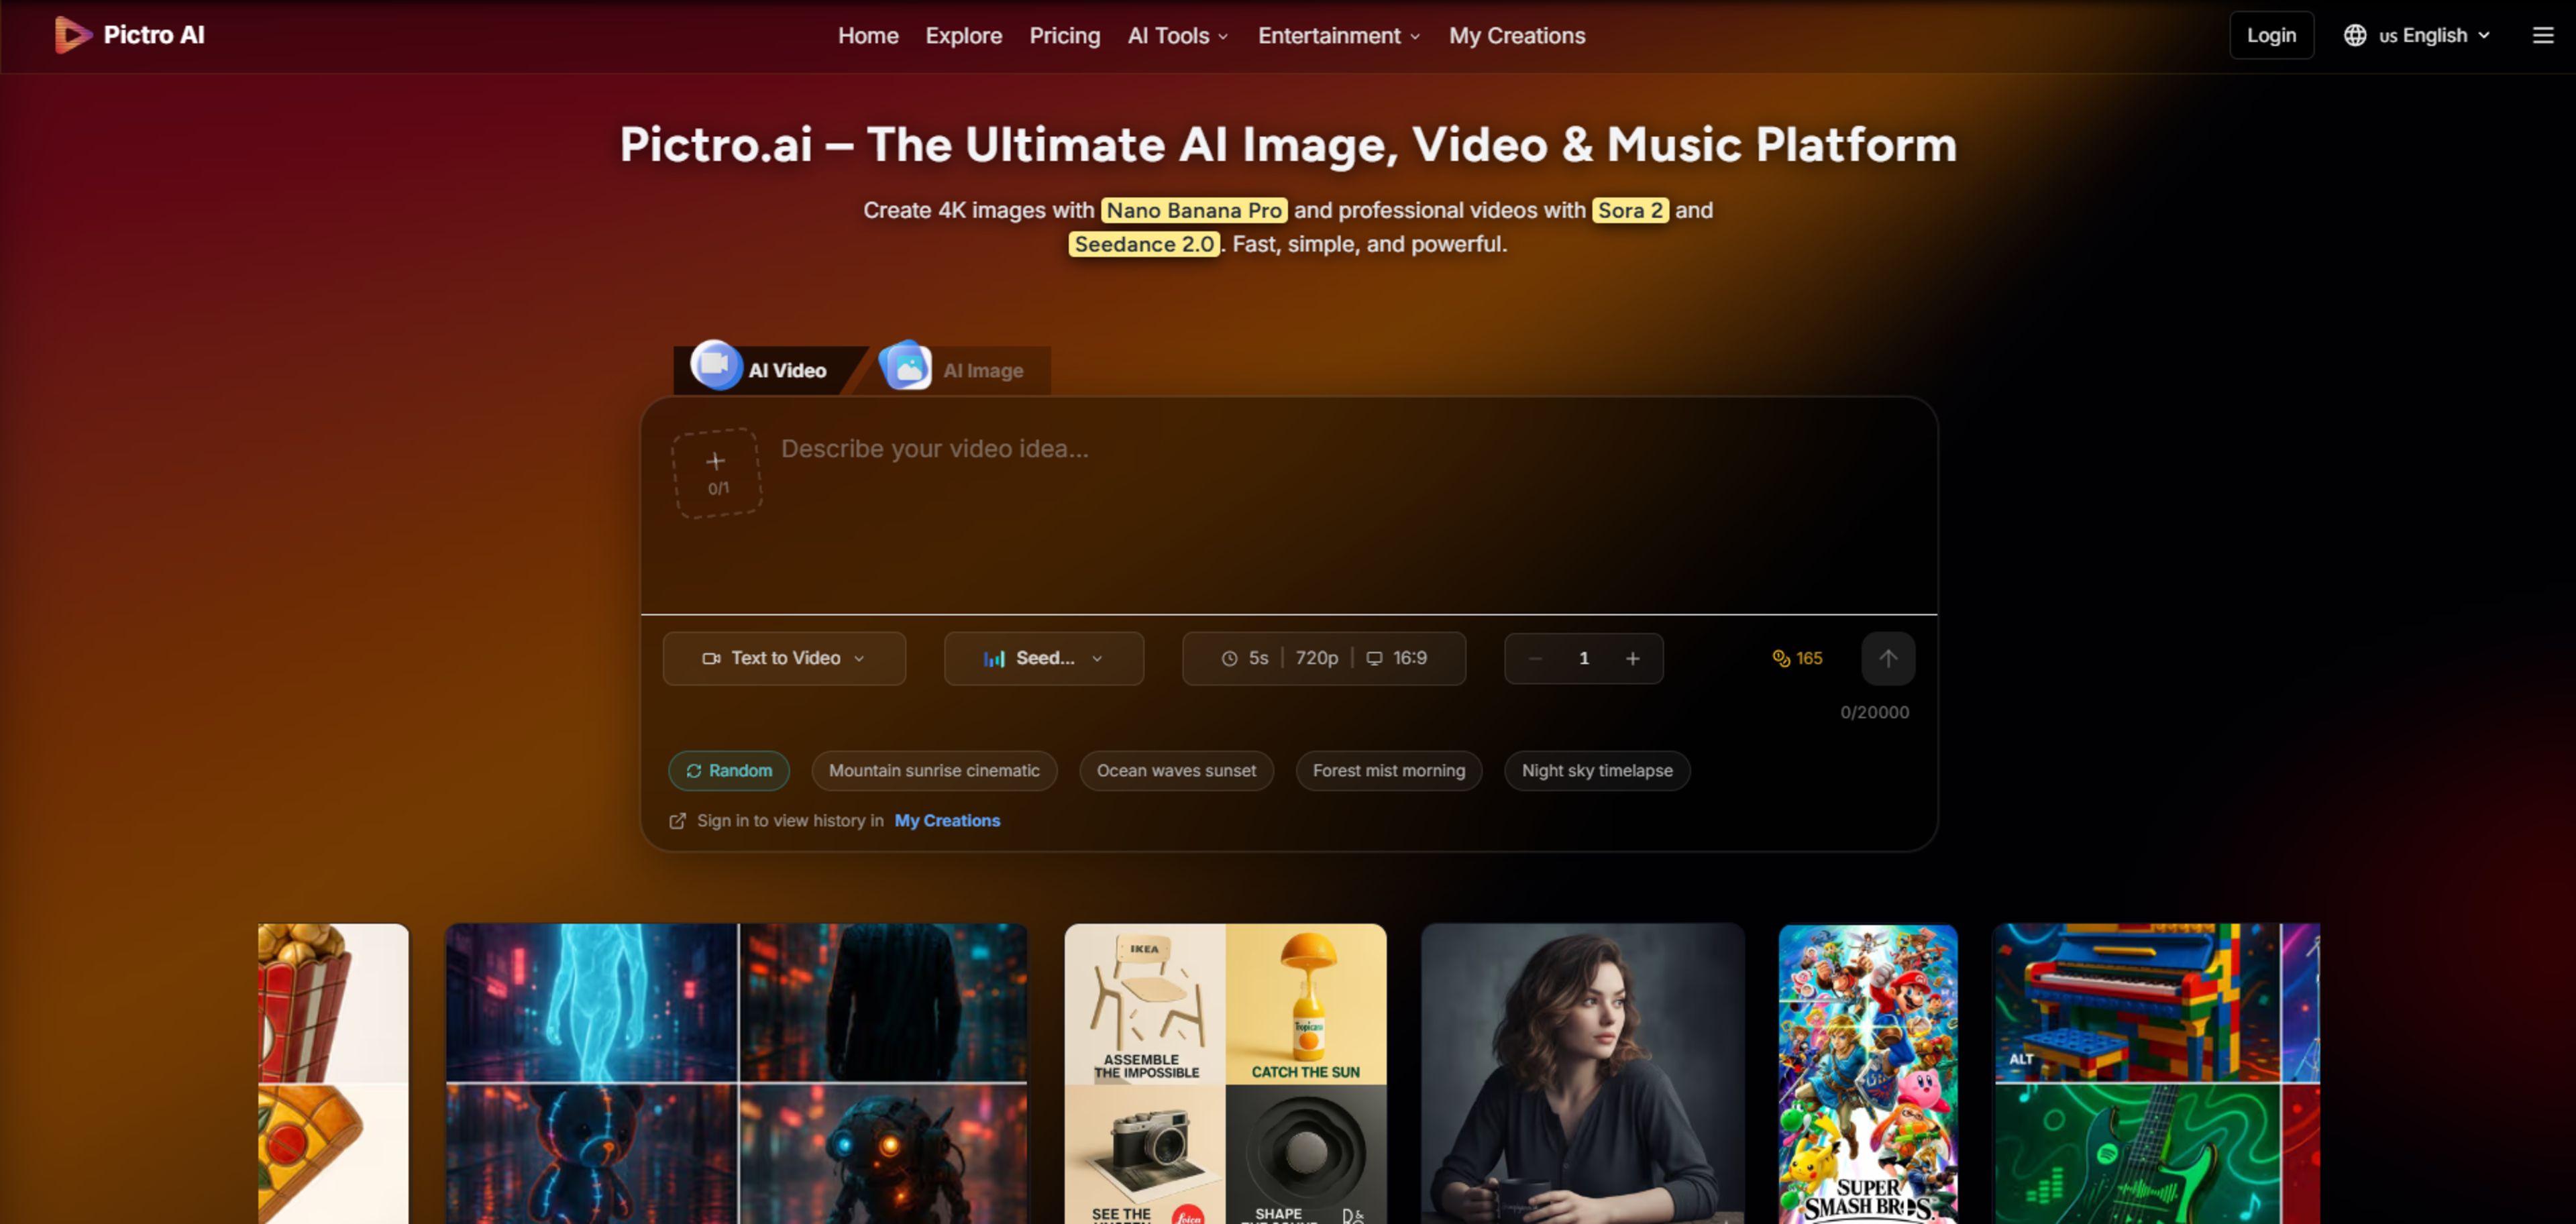Click the Pictro.ai page headline
The height and width of the screenshot is (1224, 2576).
coord(1288,145)
